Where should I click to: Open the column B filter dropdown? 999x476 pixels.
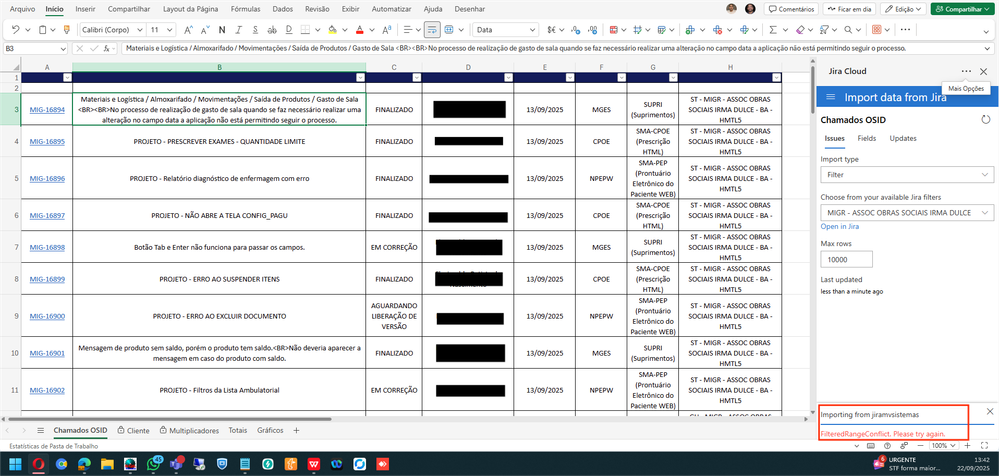click(360, 77)
